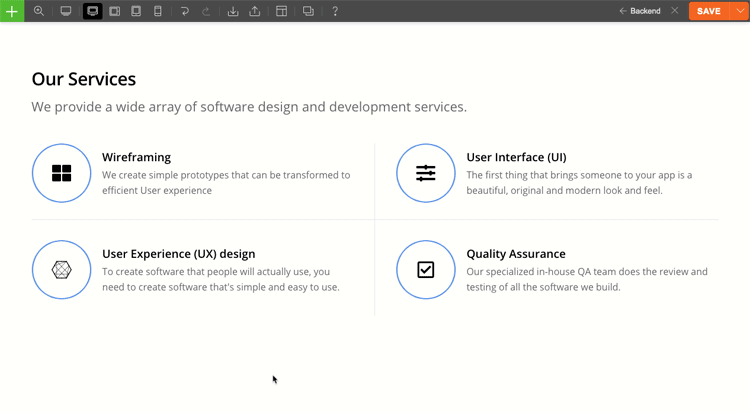Open the zoom magnifier tool

pyautogui.click(x=39, y=11)
